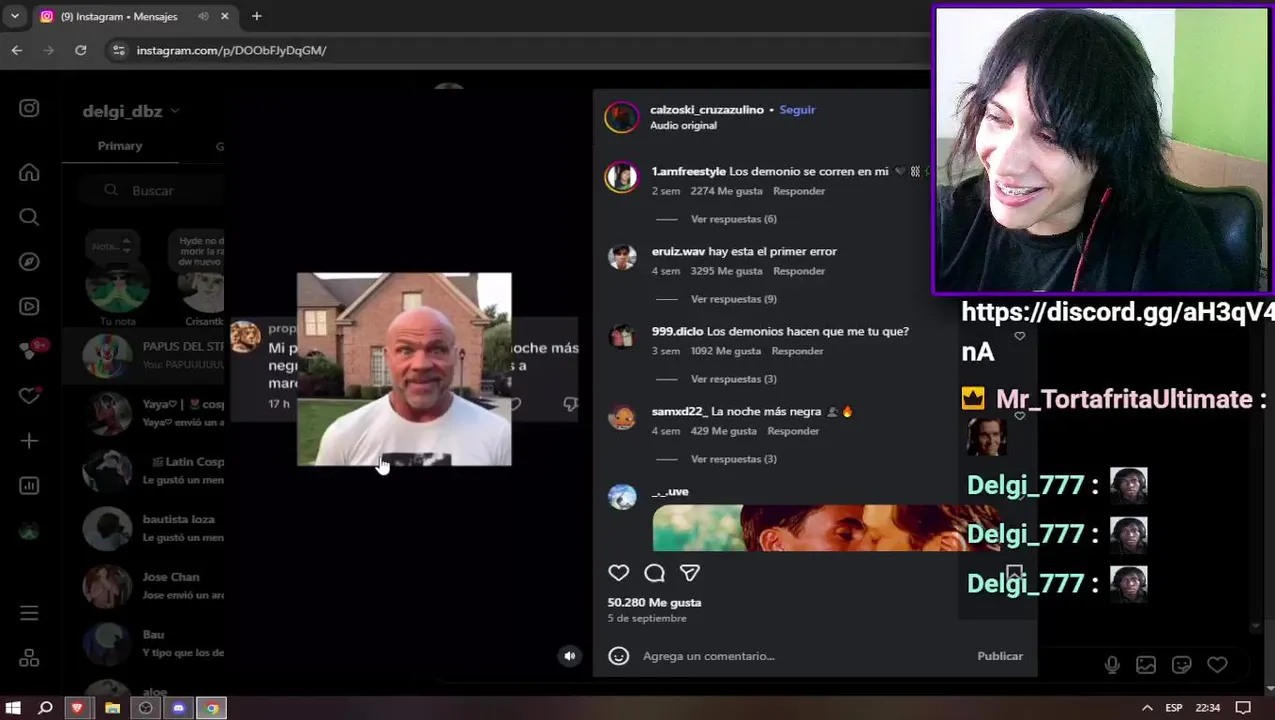Click the comment bubble icon under post
This screenshot has width=1275, height=720.
click(x=655, y=573)
